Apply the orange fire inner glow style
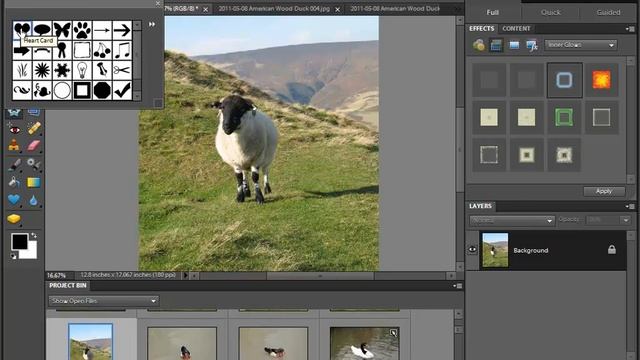Screen dimensions: 640x360 click(x=601, y=80)
